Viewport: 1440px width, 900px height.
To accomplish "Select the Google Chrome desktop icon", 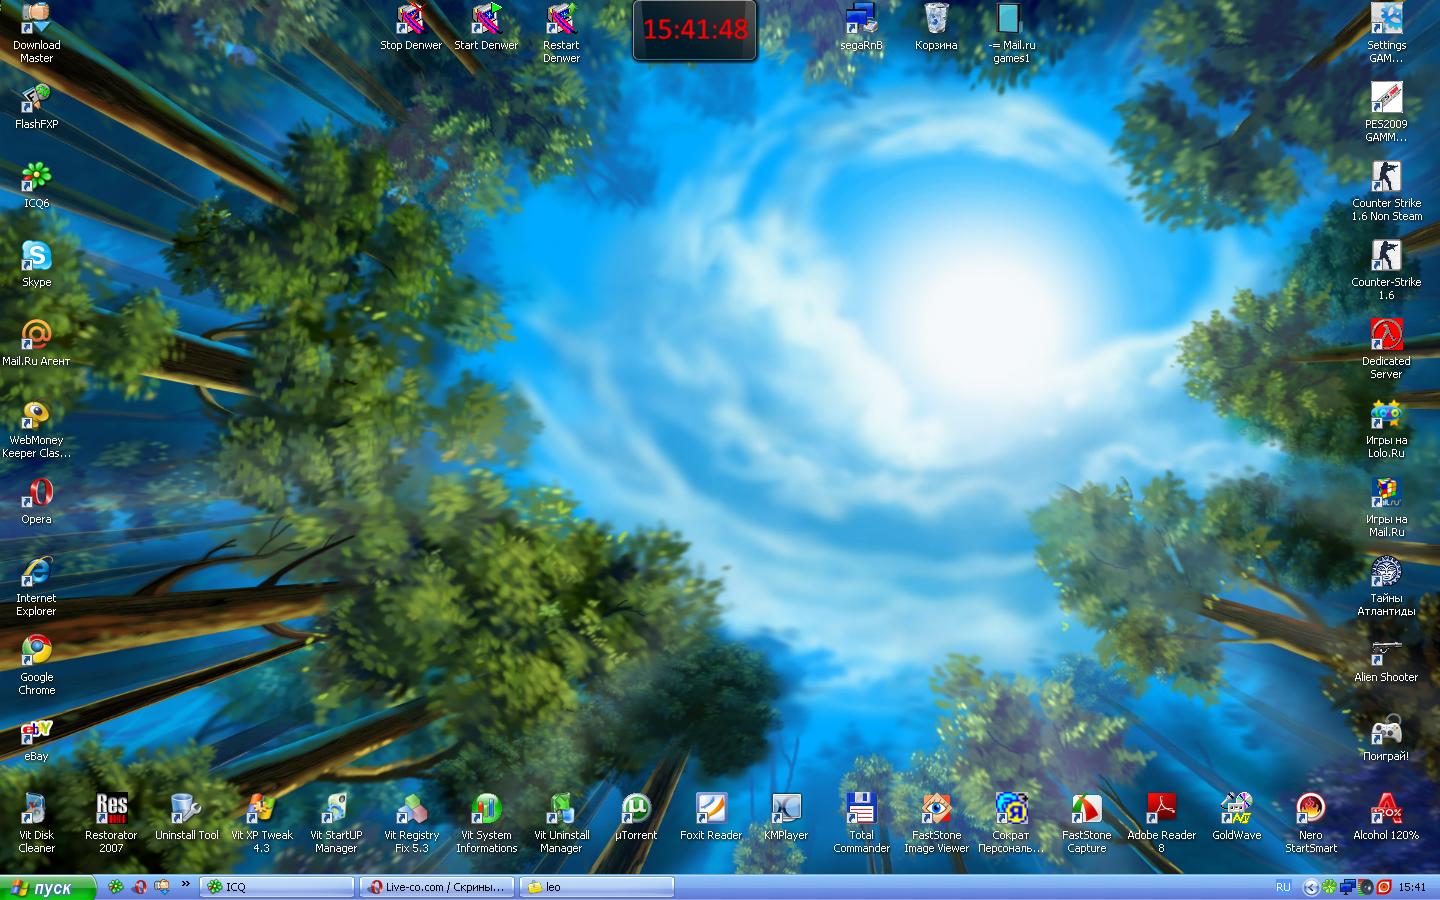I will click(36, 652).
